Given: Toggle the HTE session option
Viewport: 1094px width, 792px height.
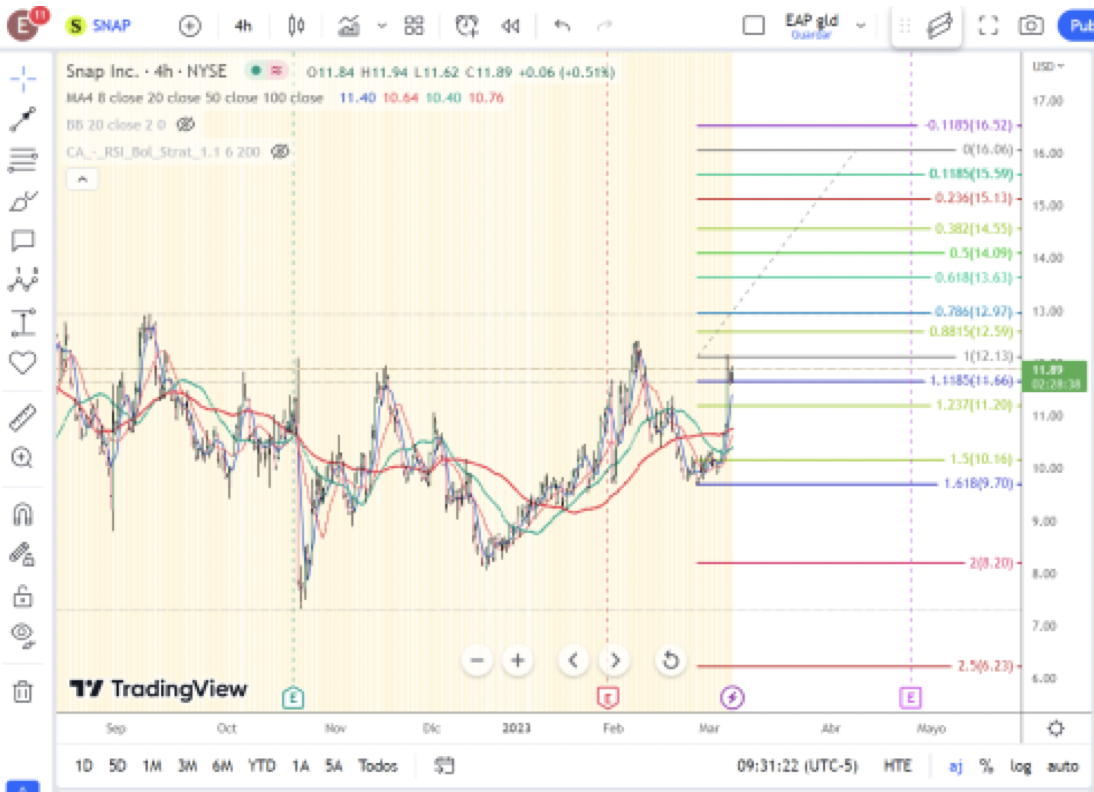Looking at the screenshot, I should point(898,766).
